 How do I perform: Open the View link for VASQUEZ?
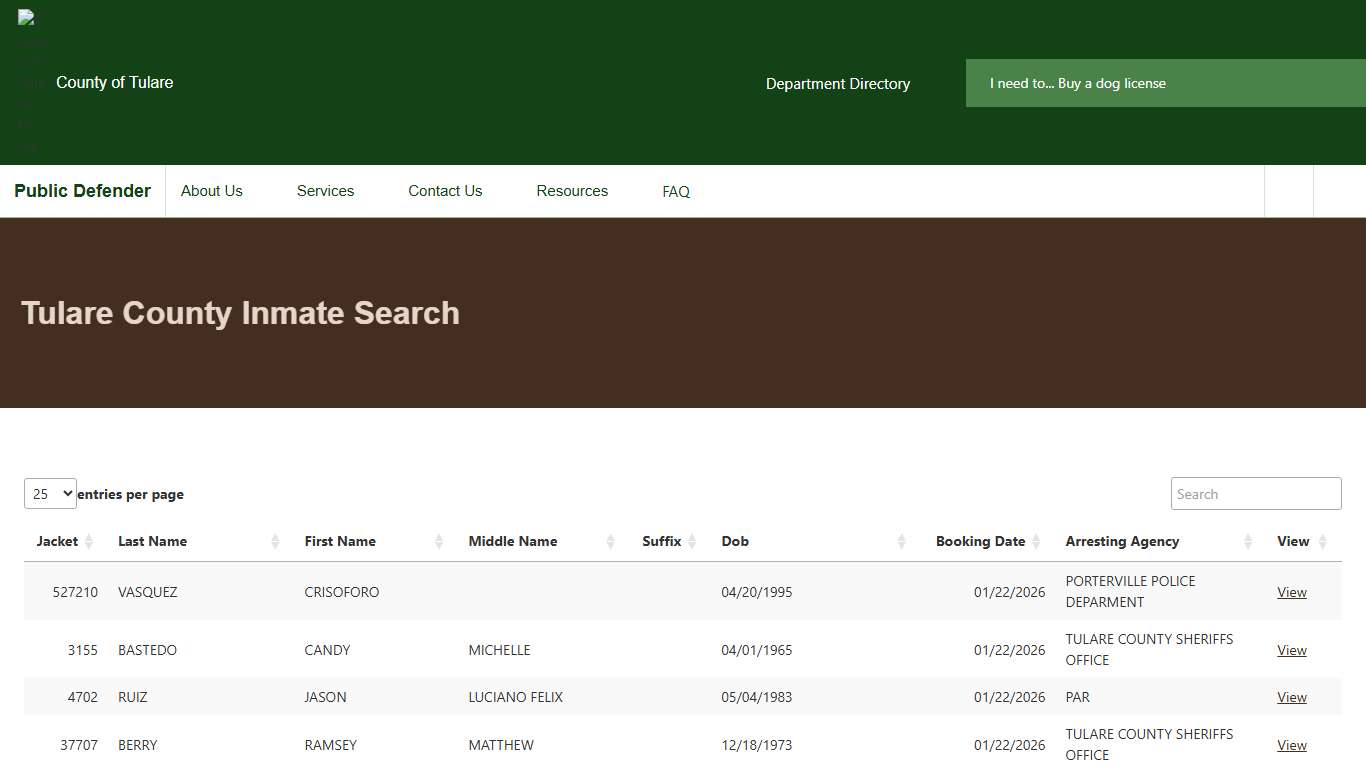click(x=1291, y=591)
